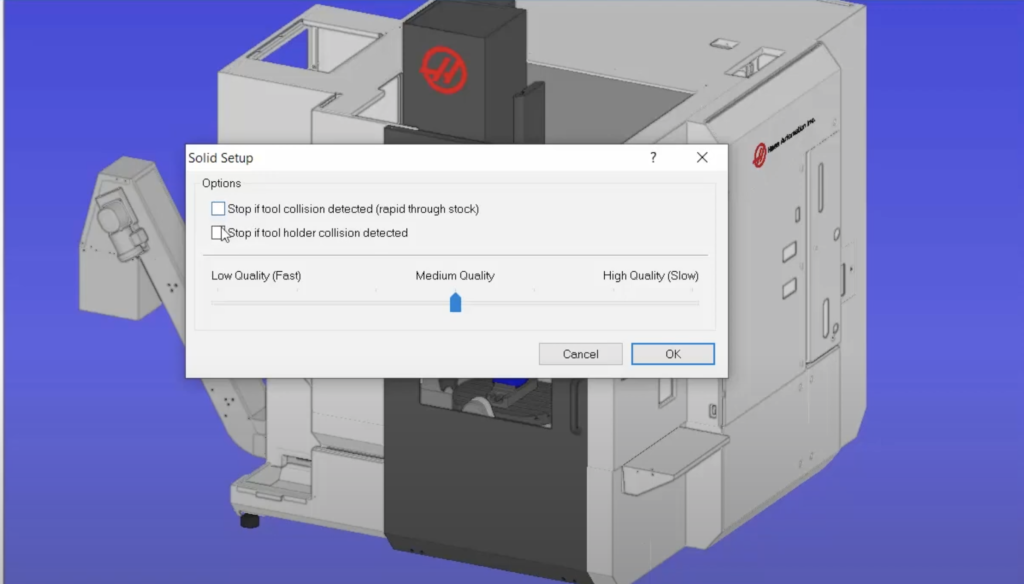Screen dimensions: 1024x584
Task: Enable stop if tool holder collision detected
Action: (x=218, y=233)
